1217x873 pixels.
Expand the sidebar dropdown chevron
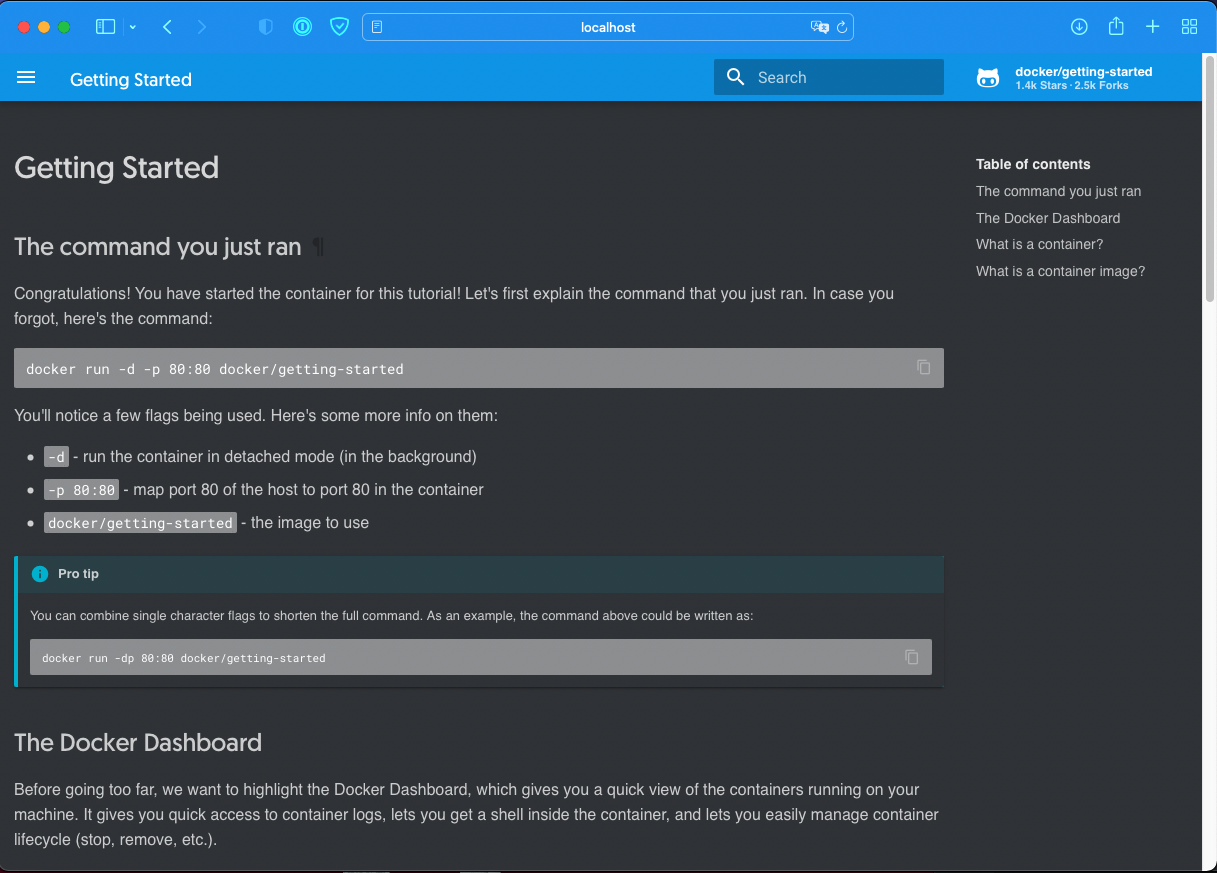[133, 27]
